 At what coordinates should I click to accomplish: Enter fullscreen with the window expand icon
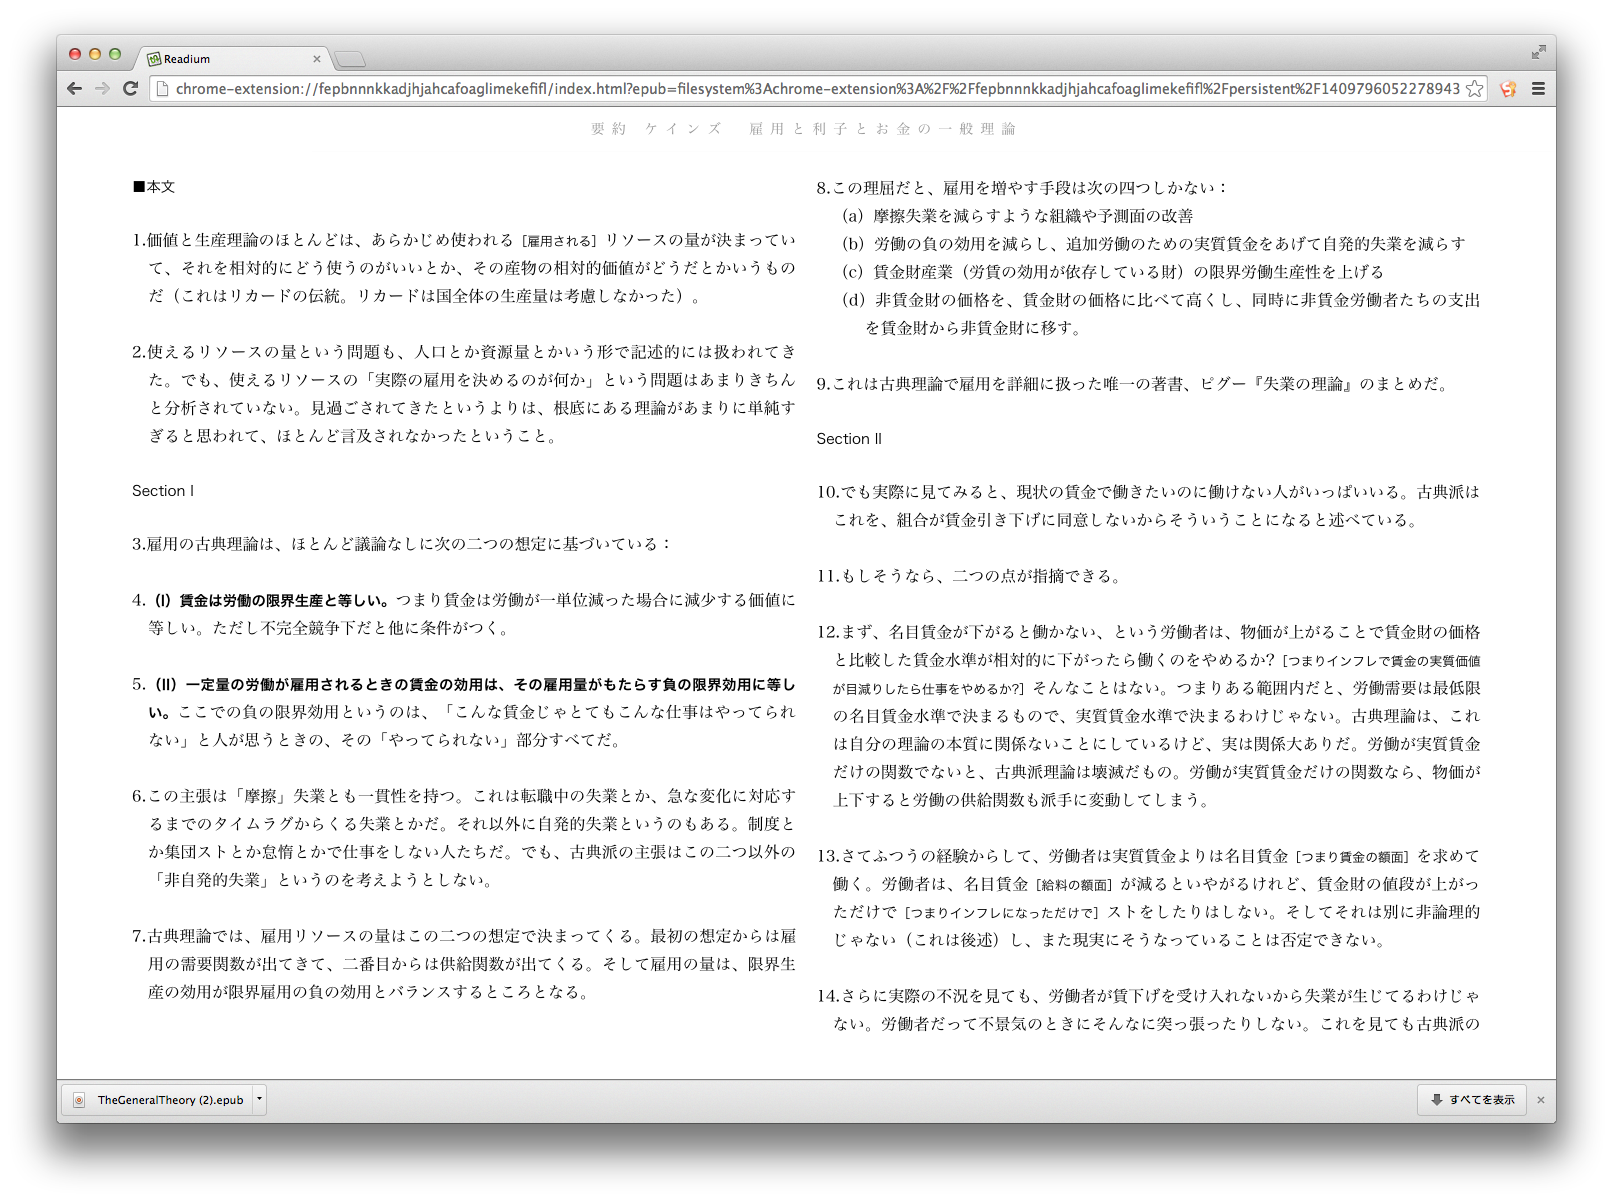pyautogui.click(x=1538, y=52)
